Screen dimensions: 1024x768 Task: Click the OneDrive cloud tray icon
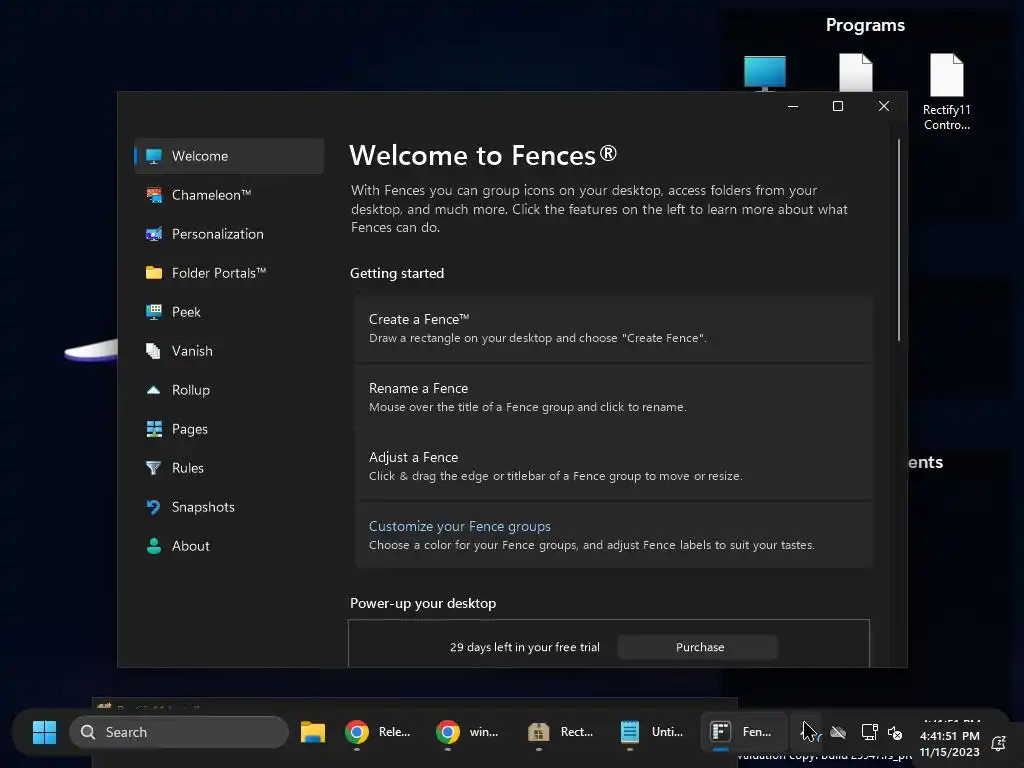pos(838,732)
